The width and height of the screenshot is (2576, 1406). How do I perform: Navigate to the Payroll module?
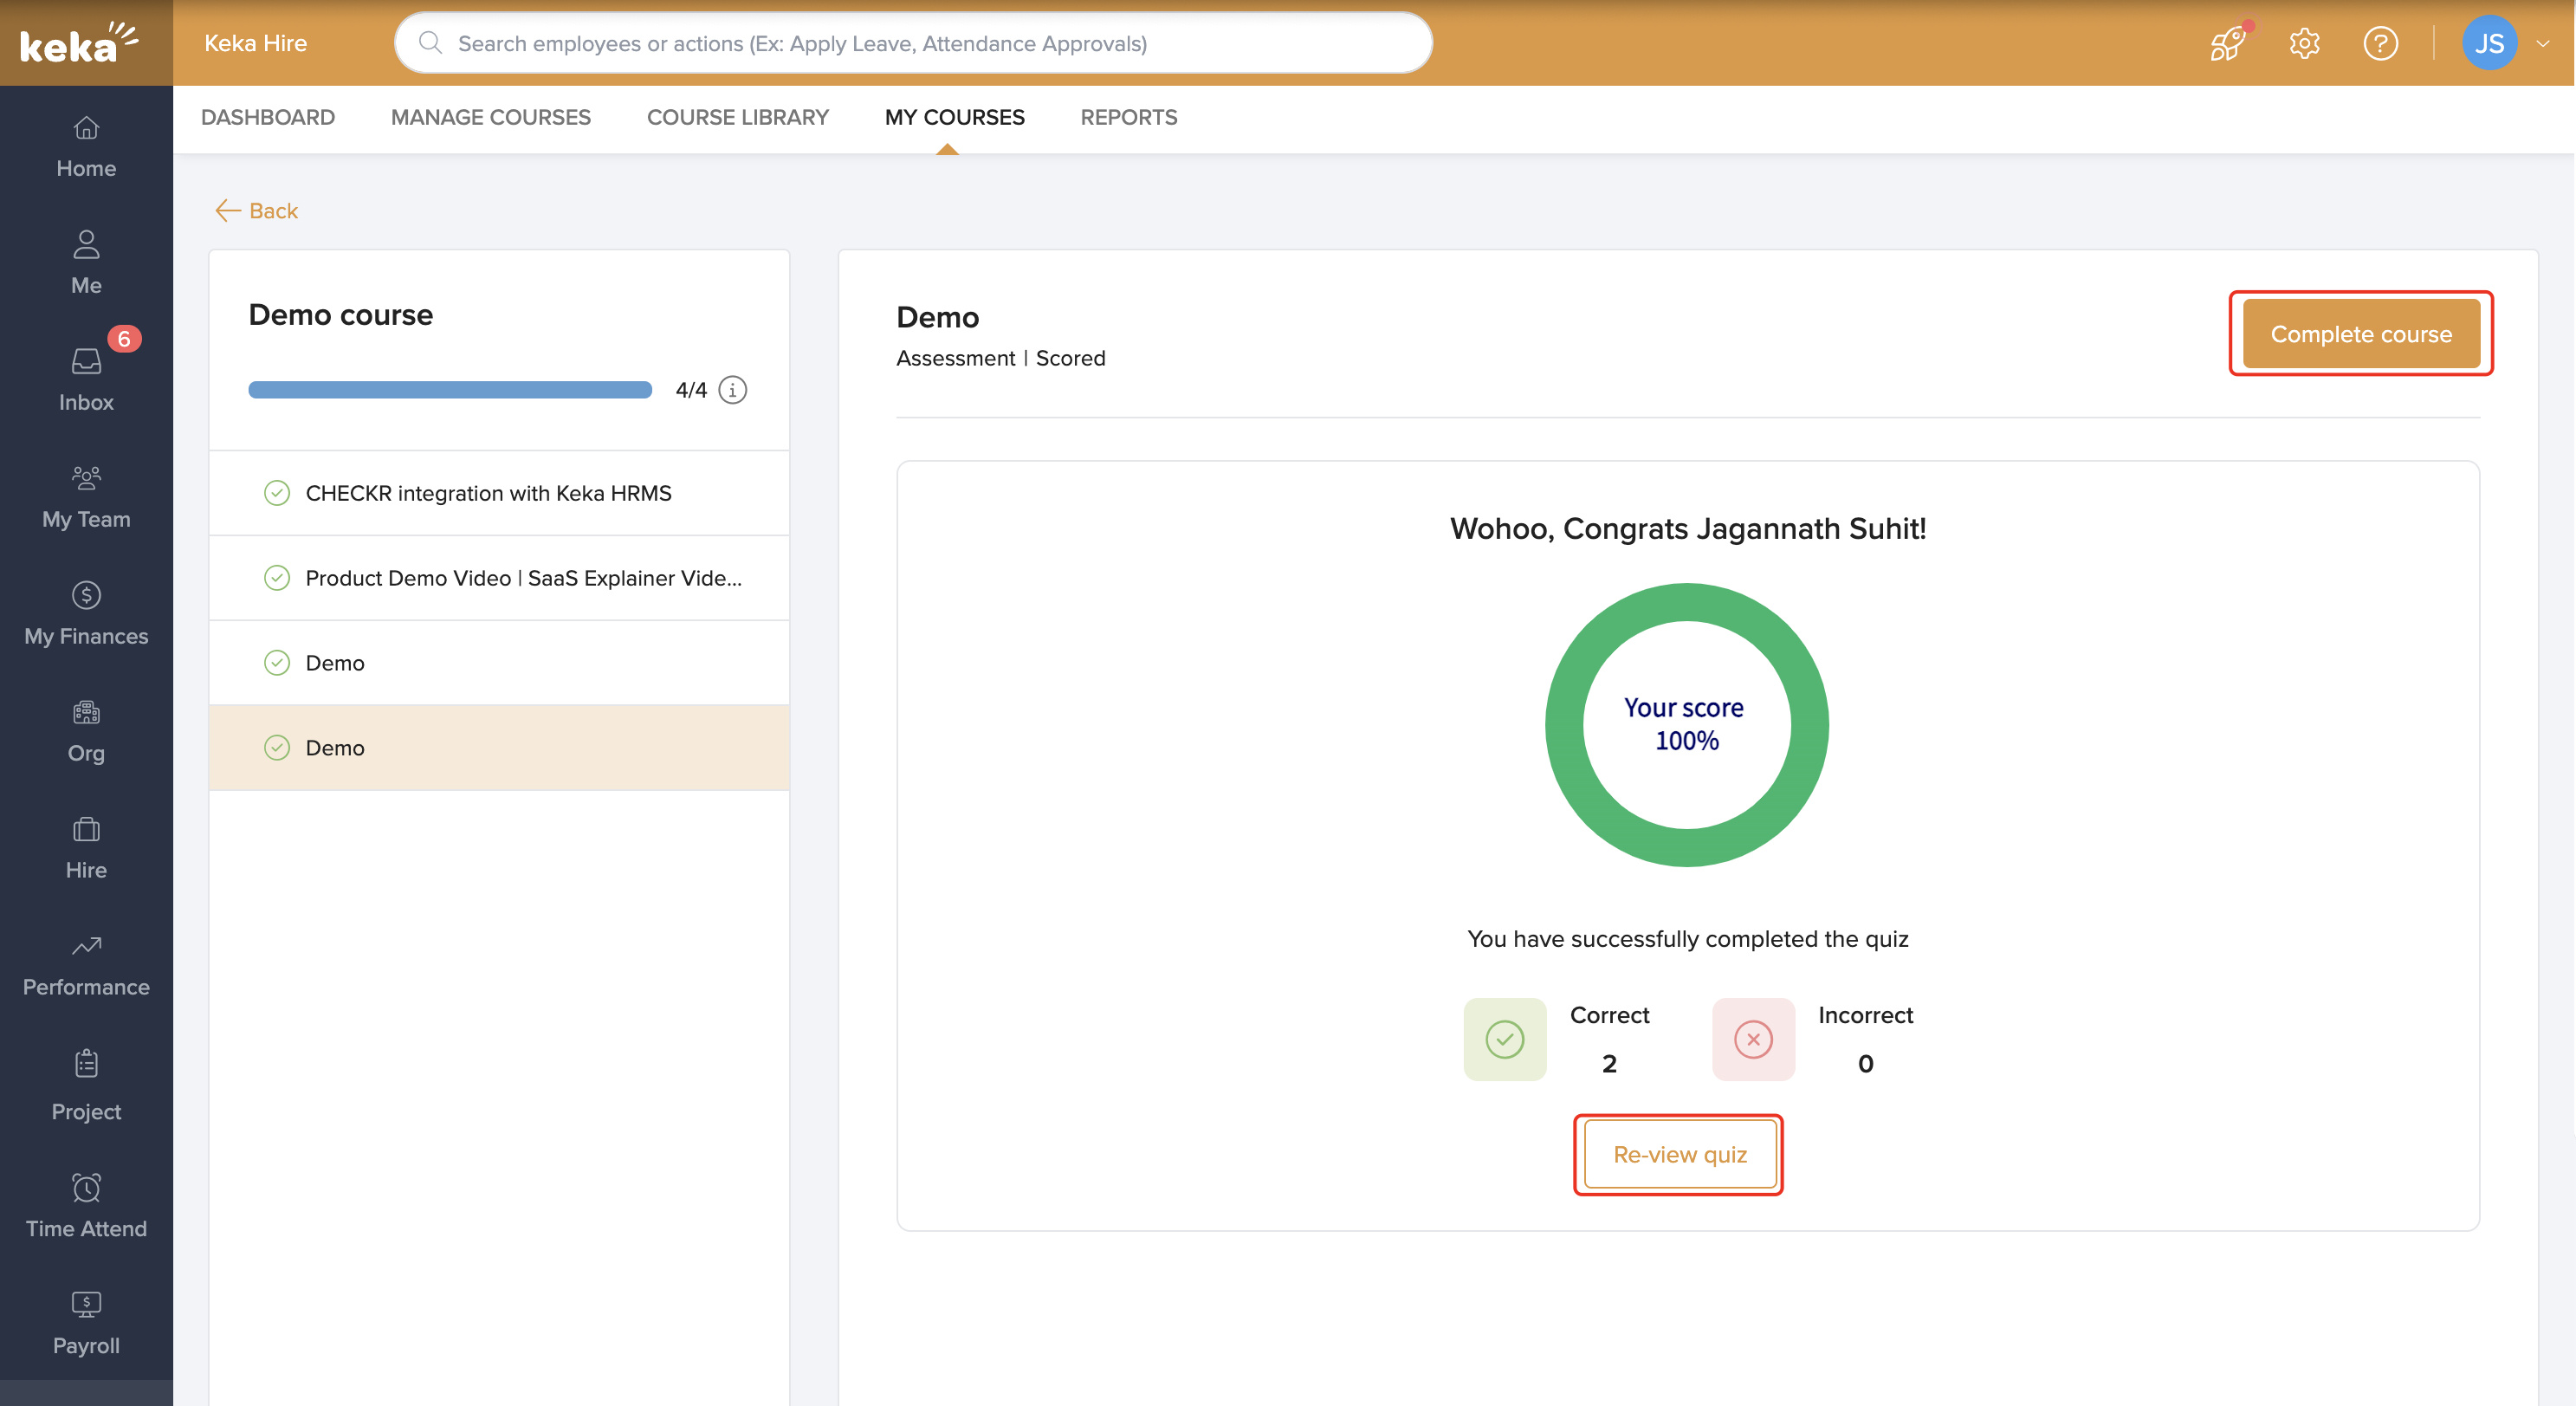click(85, 1323)
